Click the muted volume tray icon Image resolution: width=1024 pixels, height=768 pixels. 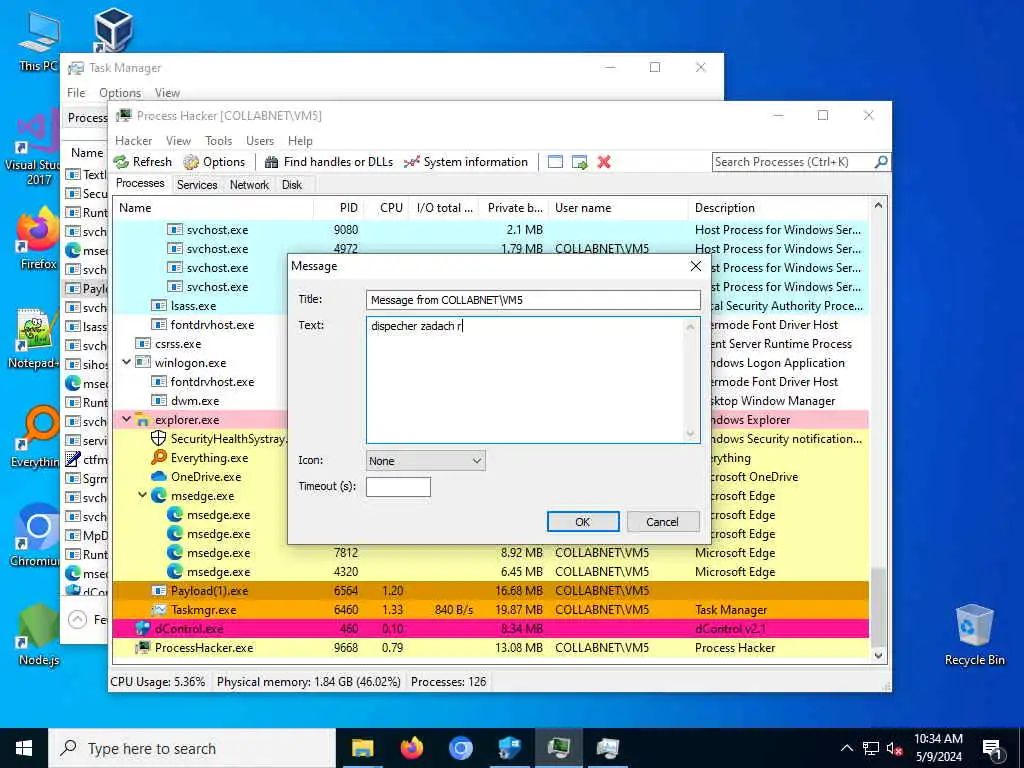pos(894,748)
